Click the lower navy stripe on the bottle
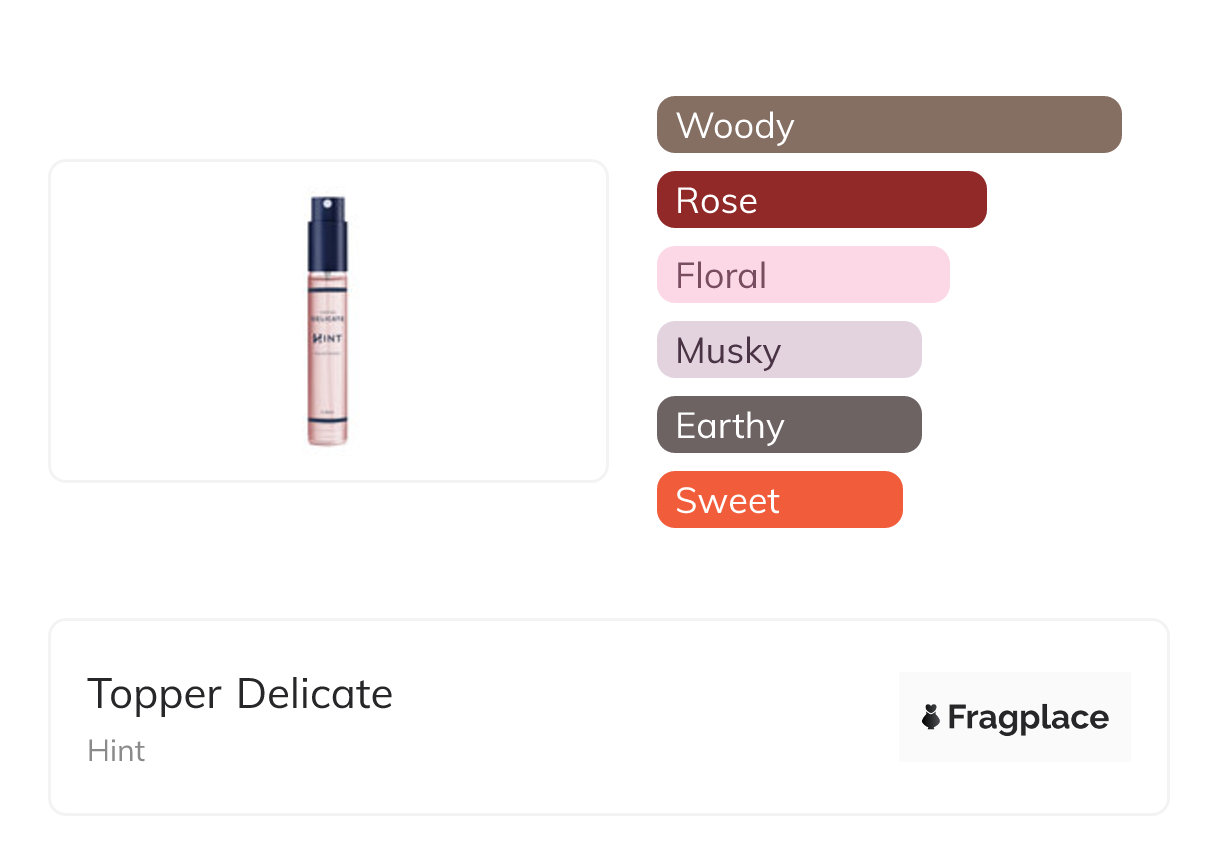 click(327, 421)
